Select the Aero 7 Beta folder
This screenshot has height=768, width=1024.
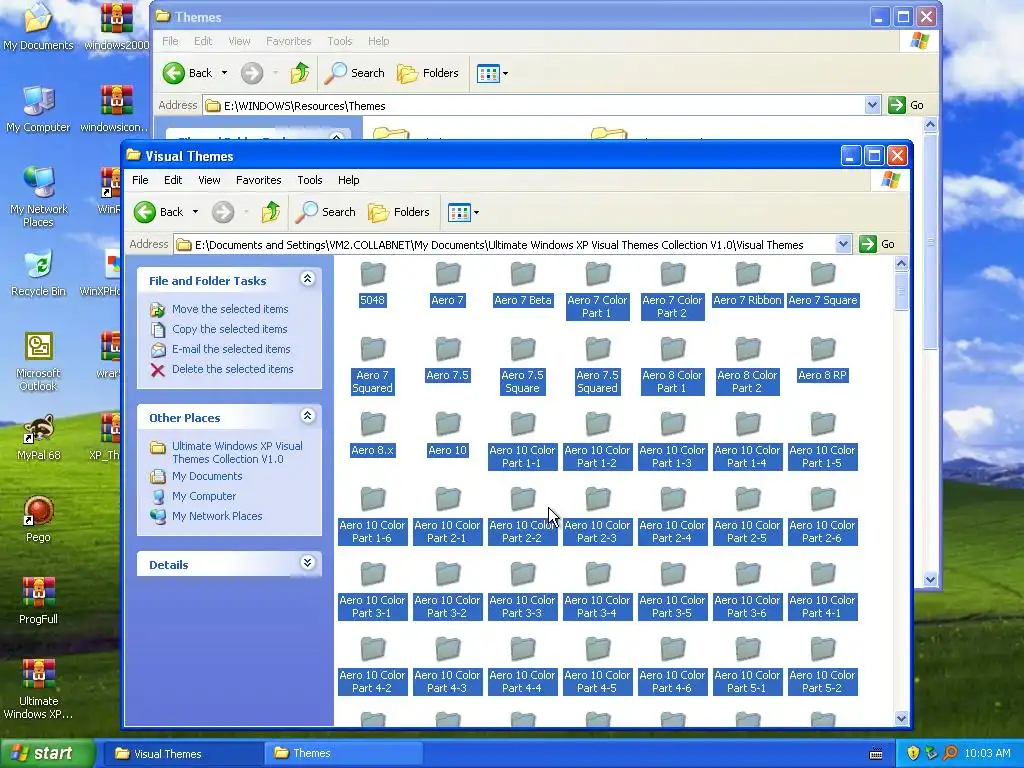point(522,284)
